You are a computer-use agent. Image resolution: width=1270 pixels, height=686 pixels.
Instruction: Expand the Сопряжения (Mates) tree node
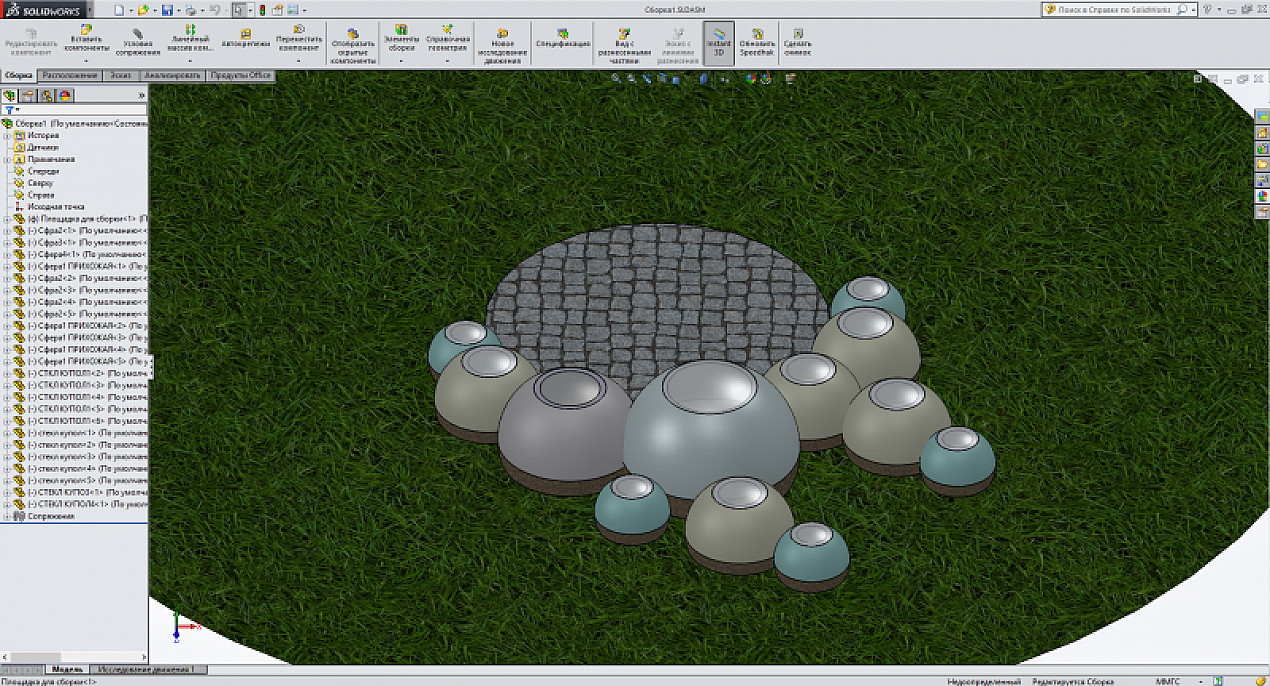7,516
